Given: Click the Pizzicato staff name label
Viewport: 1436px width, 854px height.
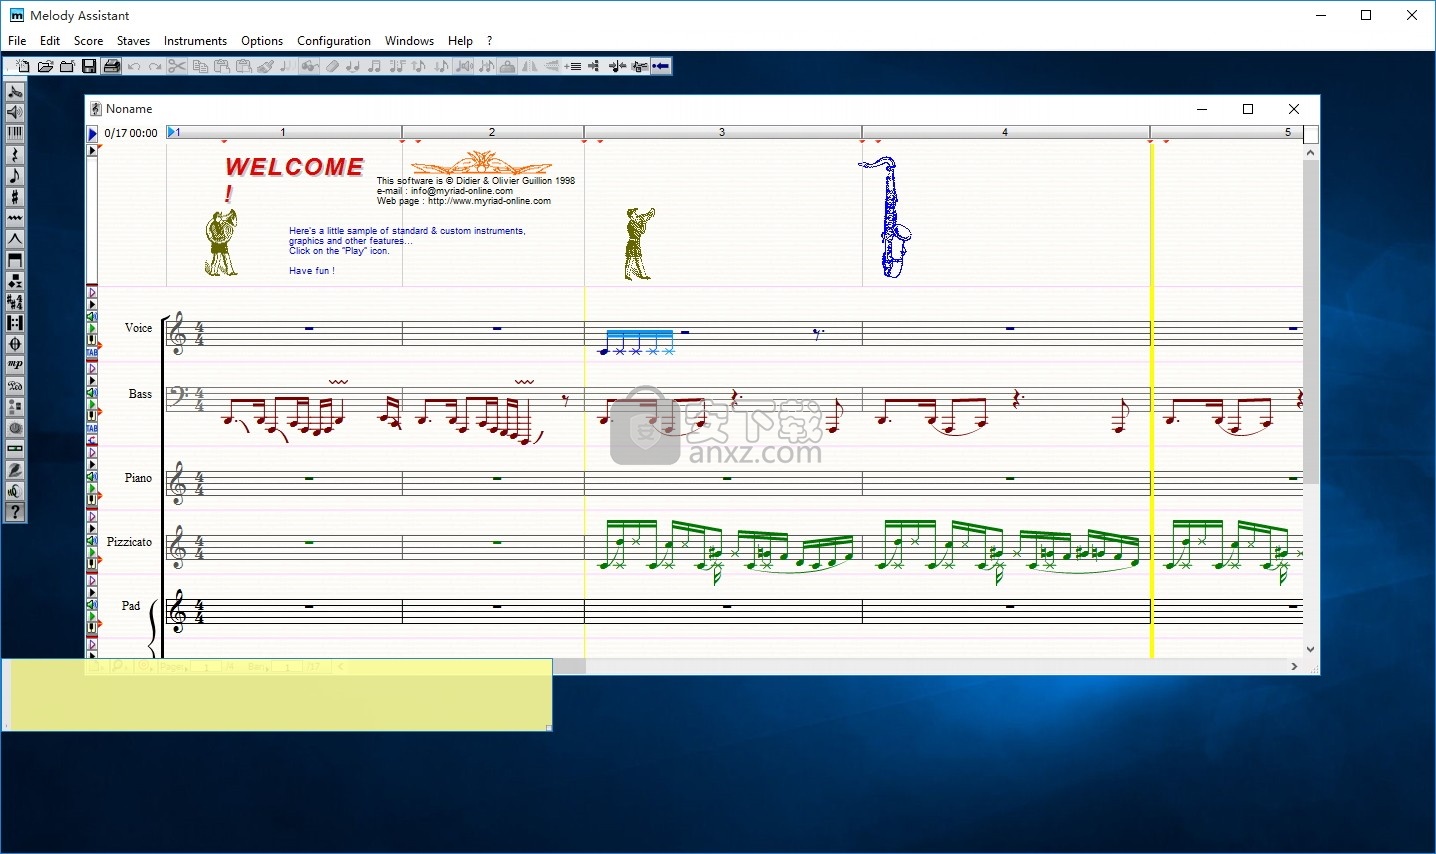Looking at the screenshot, I should click(129, 542).
